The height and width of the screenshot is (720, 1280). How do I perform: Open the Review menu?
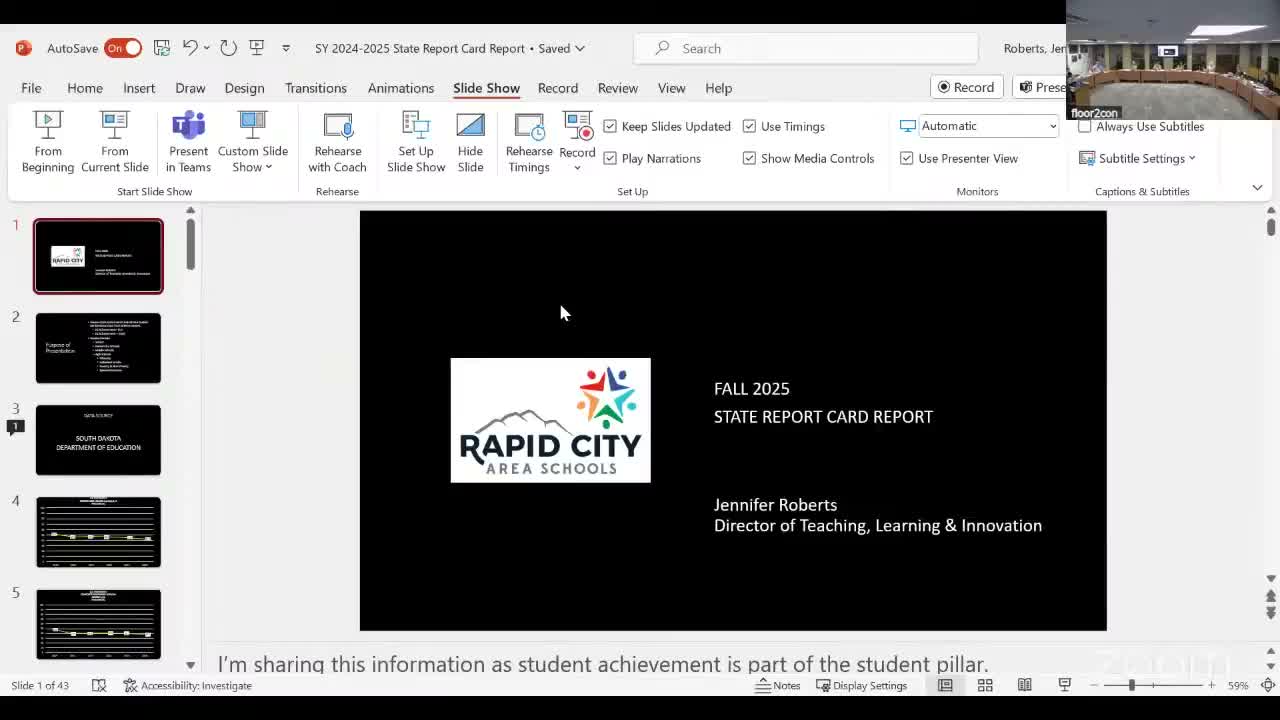coord(617,88)
